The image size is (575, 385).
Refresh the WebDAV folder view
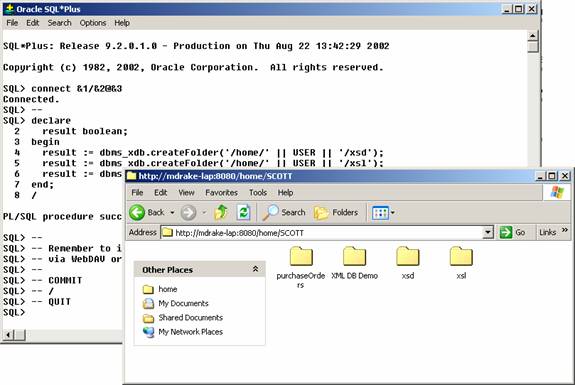[243, 213]
